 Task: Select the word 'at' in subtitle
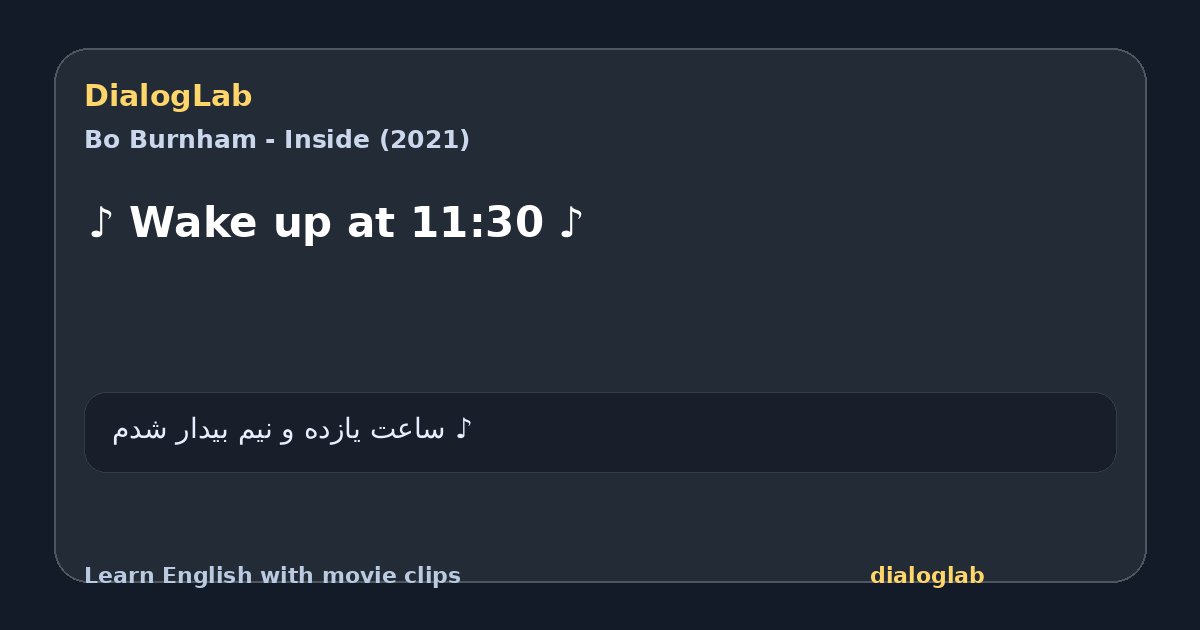pyautogui.click(x=372, y=224)
